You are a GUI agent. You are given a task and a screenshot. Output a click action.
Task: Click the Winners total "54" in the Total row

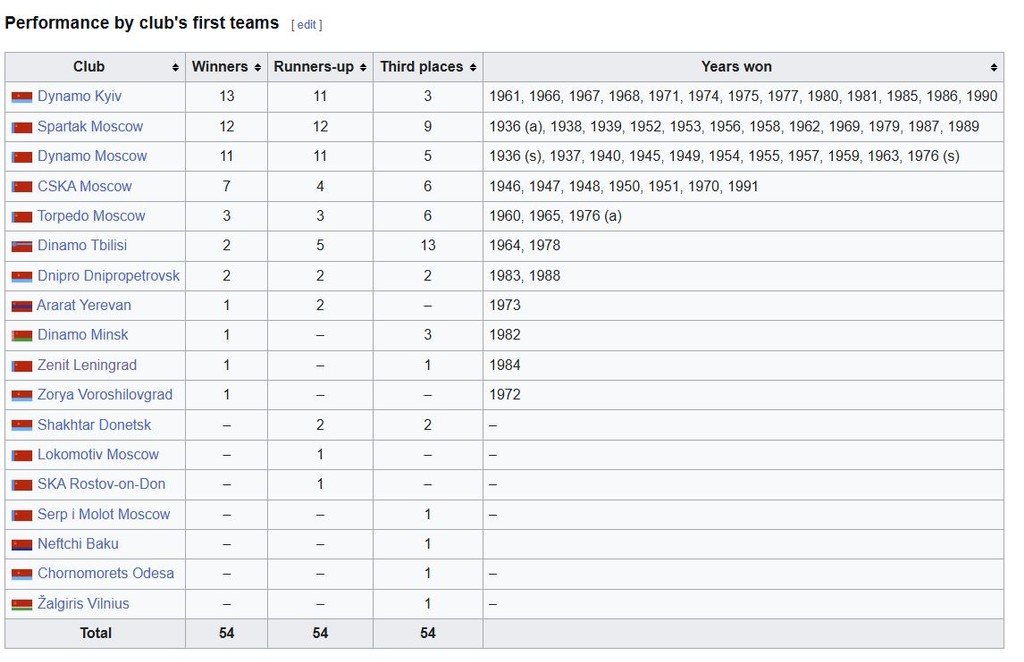tap(227, 633)
